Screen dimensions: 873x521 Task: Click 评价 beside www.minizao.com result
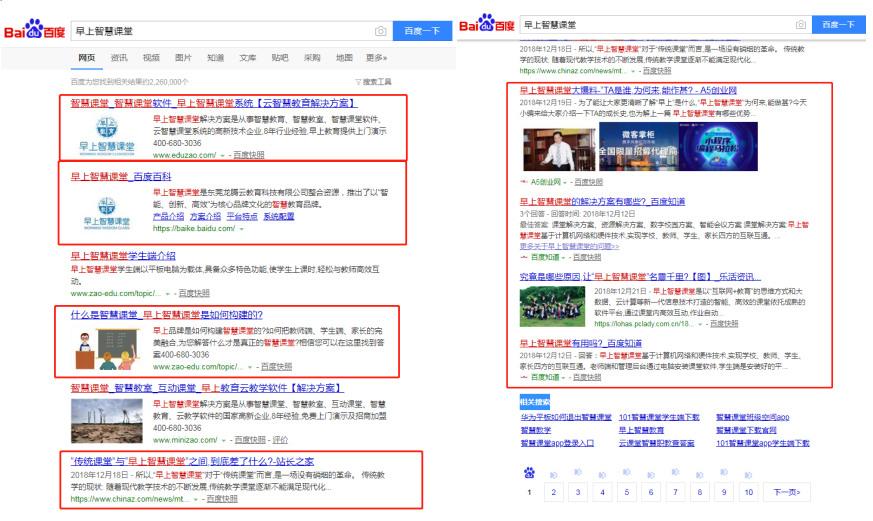[280, 440]
